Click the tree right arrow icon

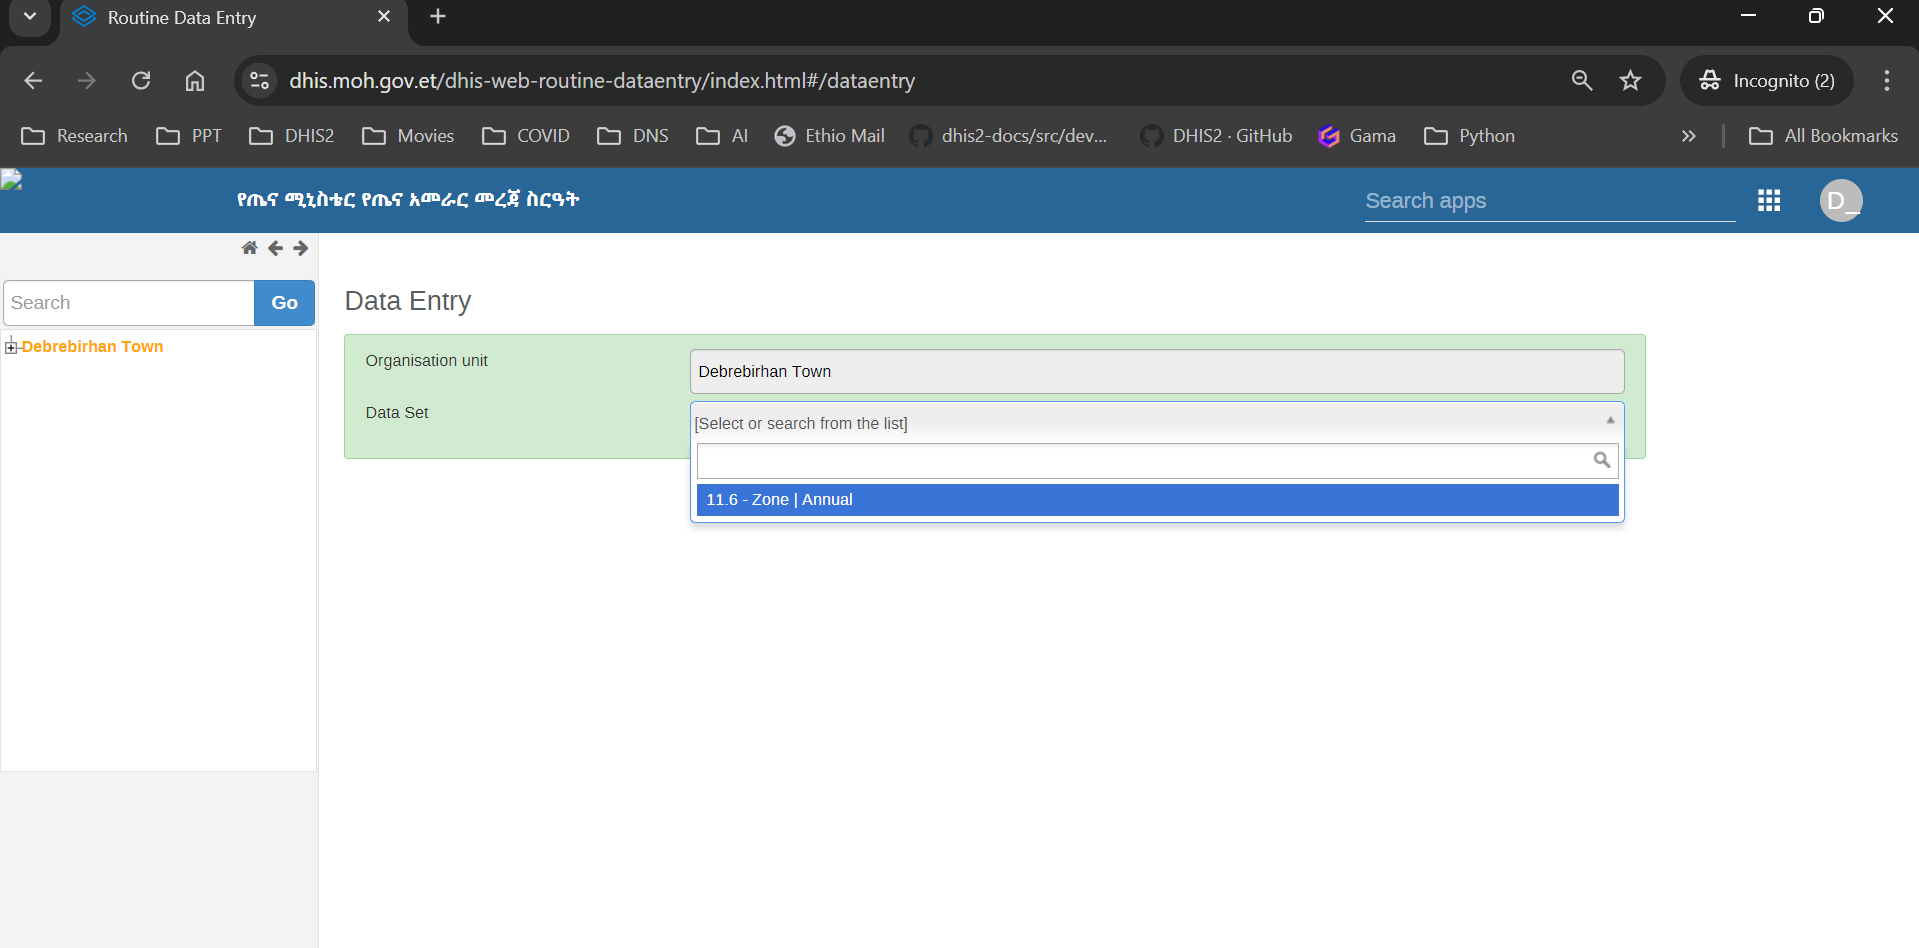(300, 248)
